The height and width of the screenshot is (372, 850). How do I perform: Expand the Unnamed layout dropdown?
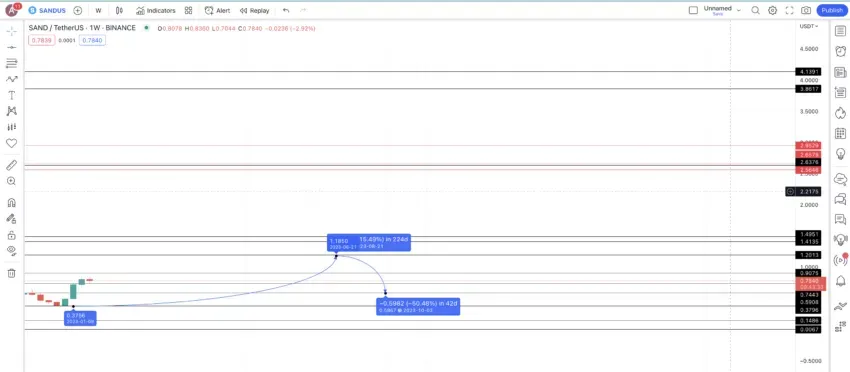tap(738, 10)
